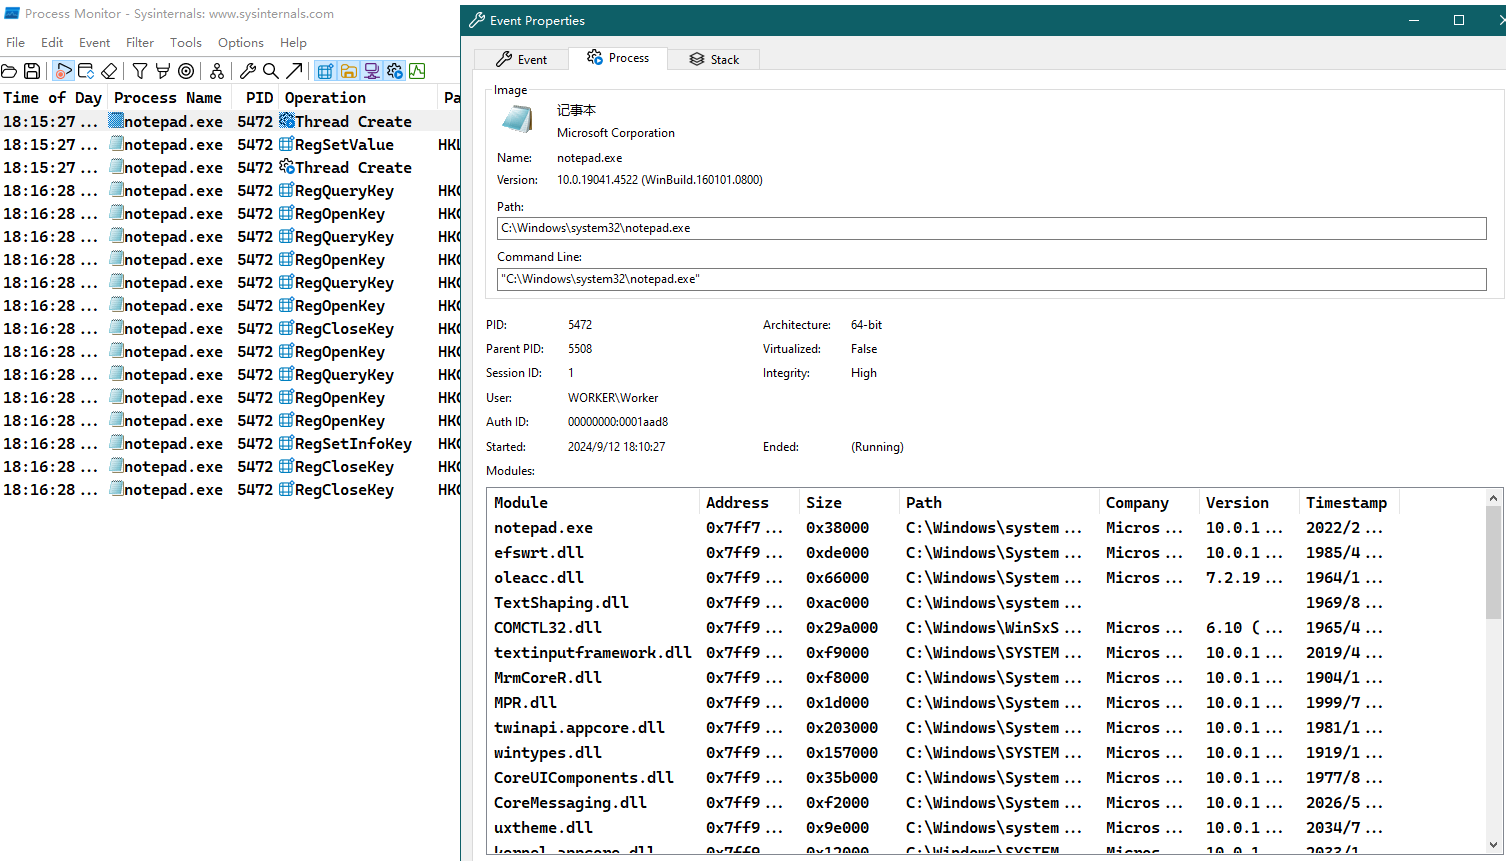The image size is (1506, 861).
Task: Open the Filter funnel toolbar icon
Action: (x=140, y=71)
